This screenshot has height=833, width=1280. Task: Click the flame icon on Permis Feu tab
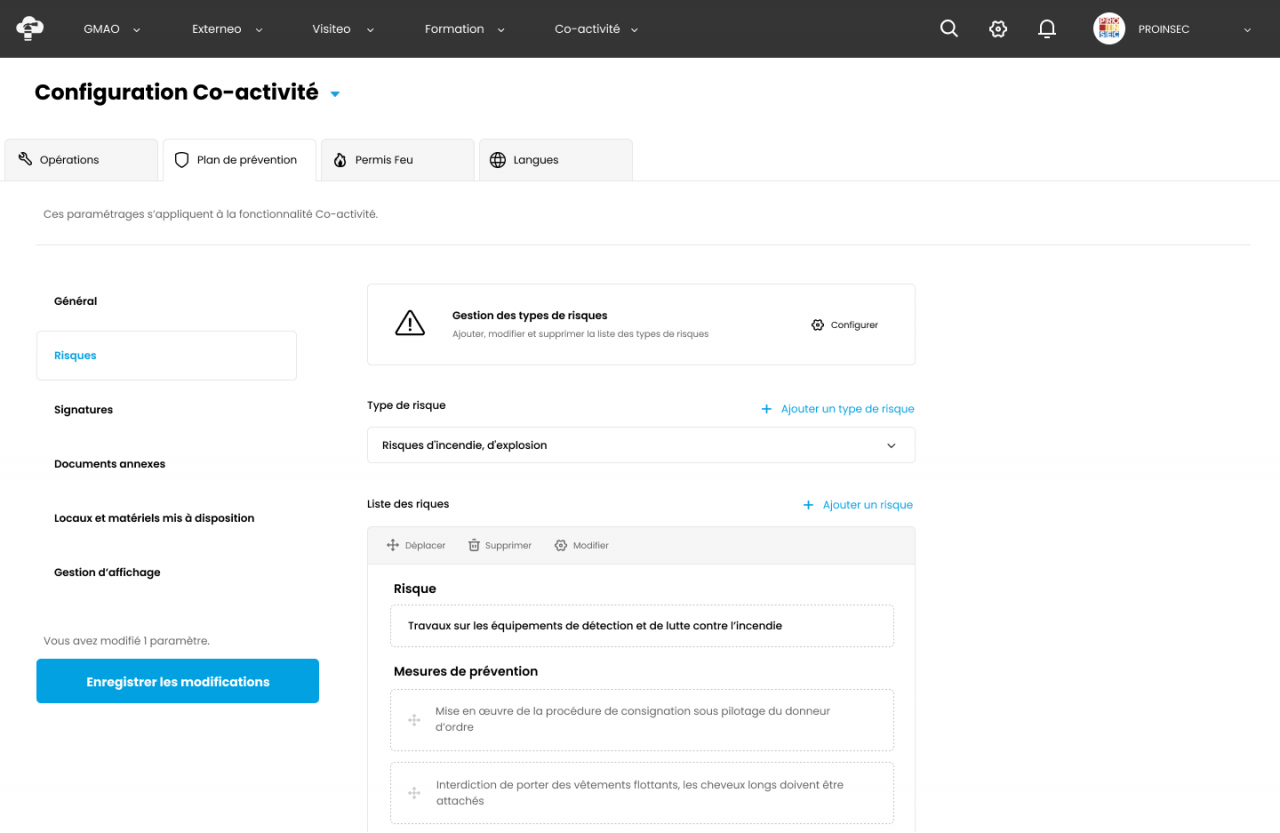(x=340, y=160)
